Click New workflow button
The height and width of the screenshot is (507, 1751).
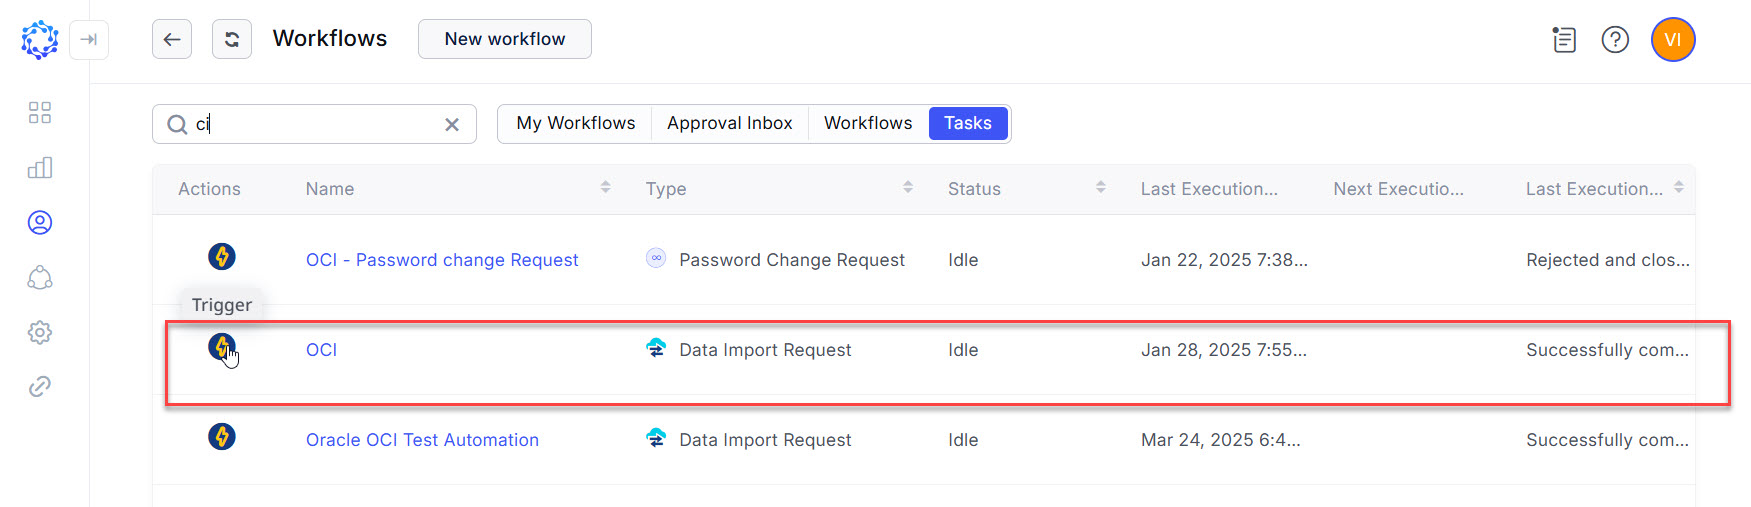(x=505, y=39)
